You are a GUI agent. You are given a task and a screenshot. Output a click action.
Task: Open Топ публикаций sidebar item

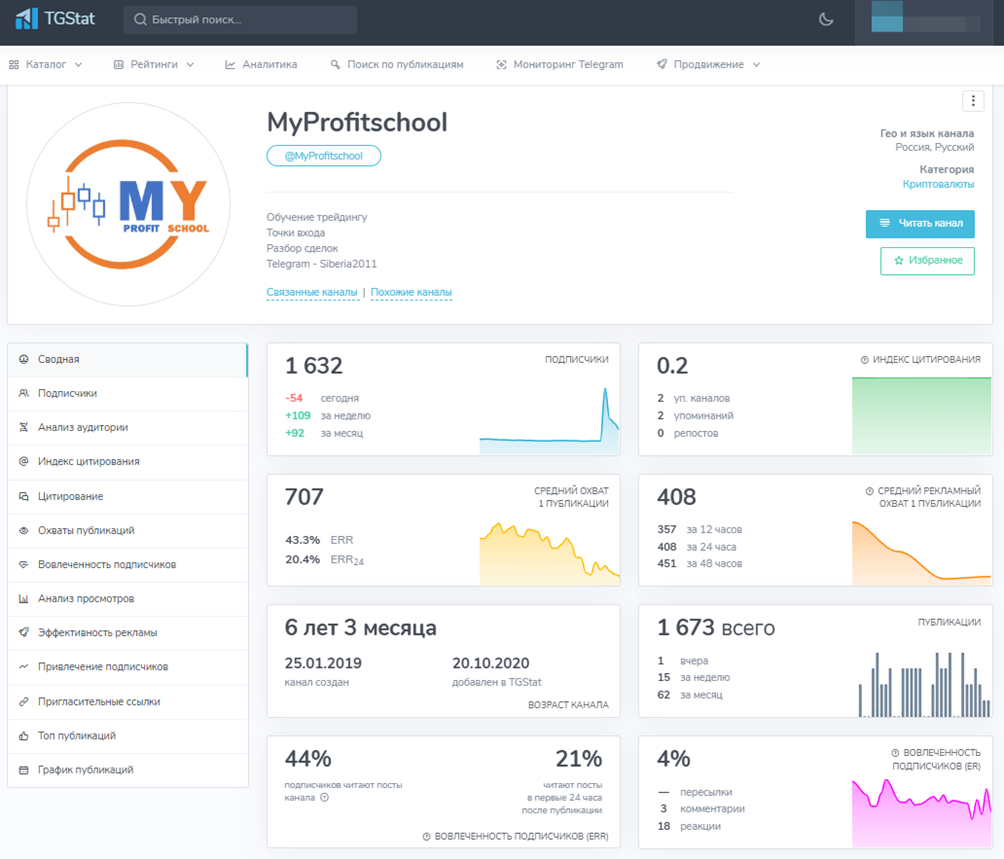pos(127,735)
